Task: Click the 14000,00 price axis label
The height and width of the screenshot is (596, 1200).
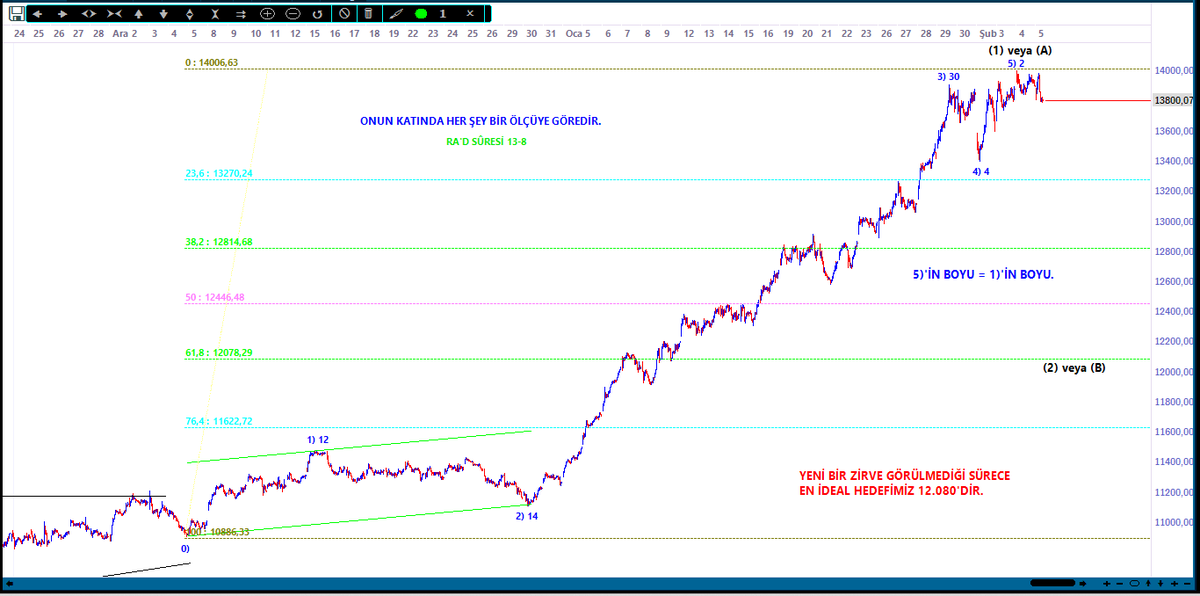Action: click(1175, 70)
